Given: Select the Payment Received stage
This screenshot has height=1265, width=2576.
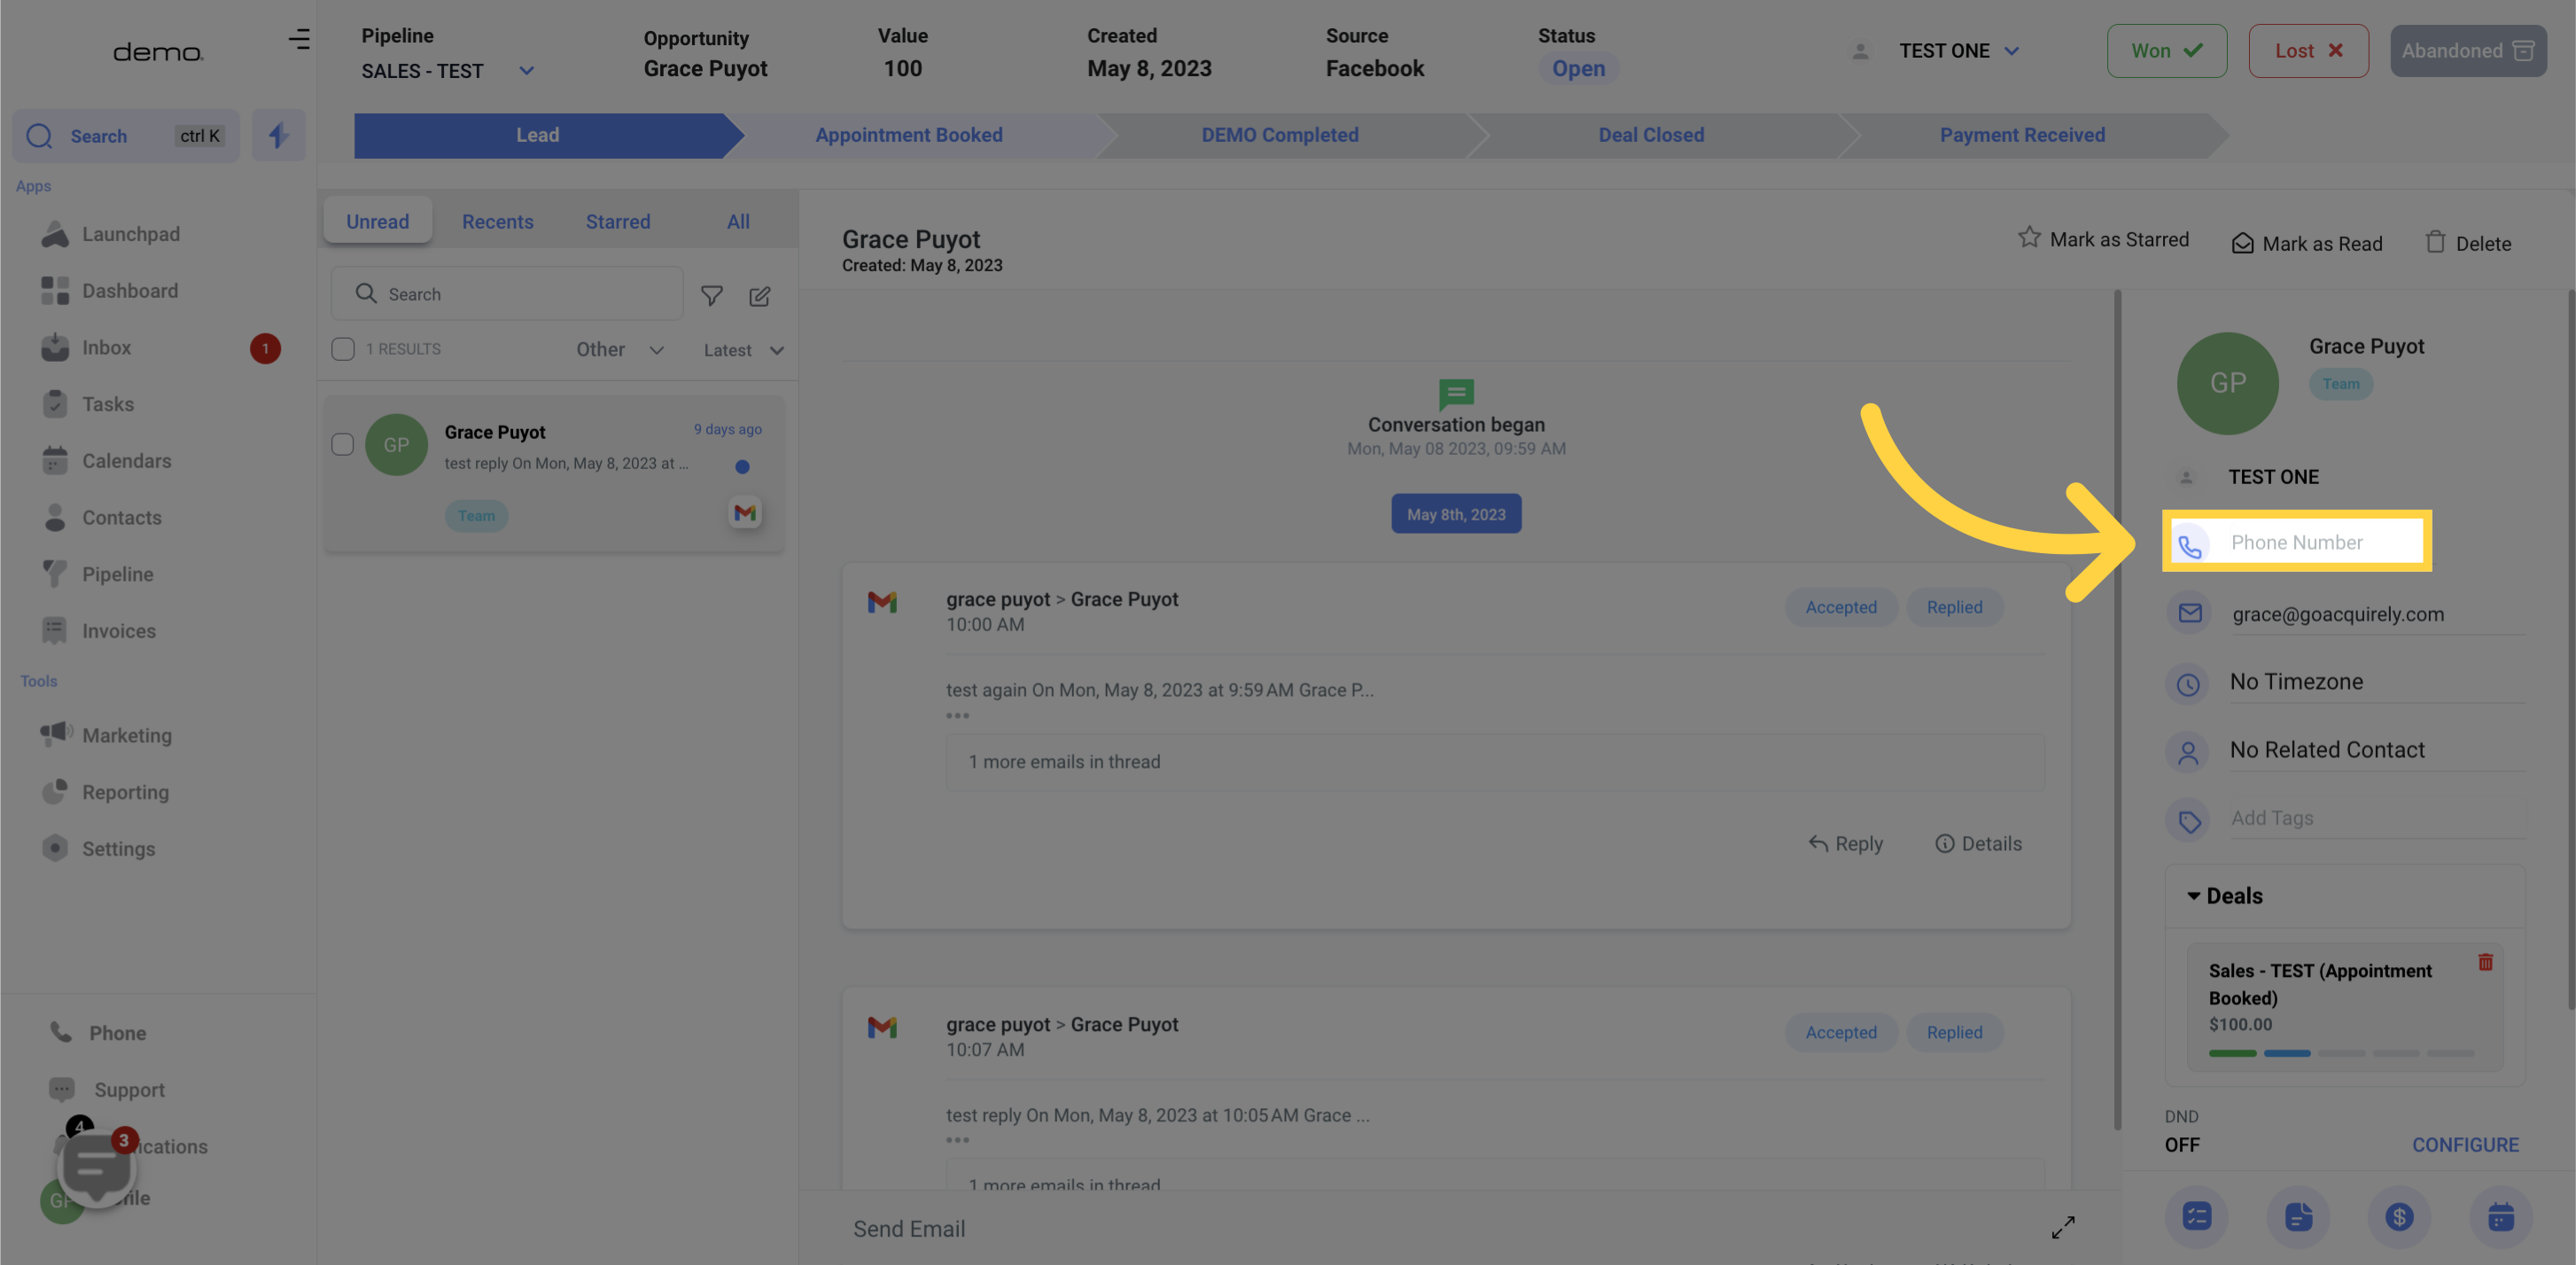Looking at the screenshot, I should point(2022,135).
